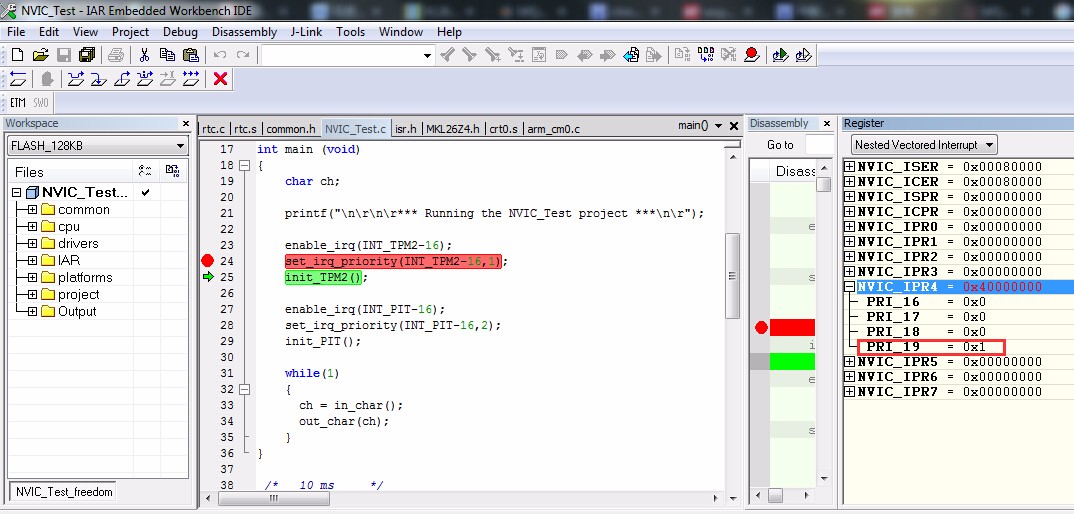Close the Workspace panel
1074x514 pixels.
click(x=186, y=123)
